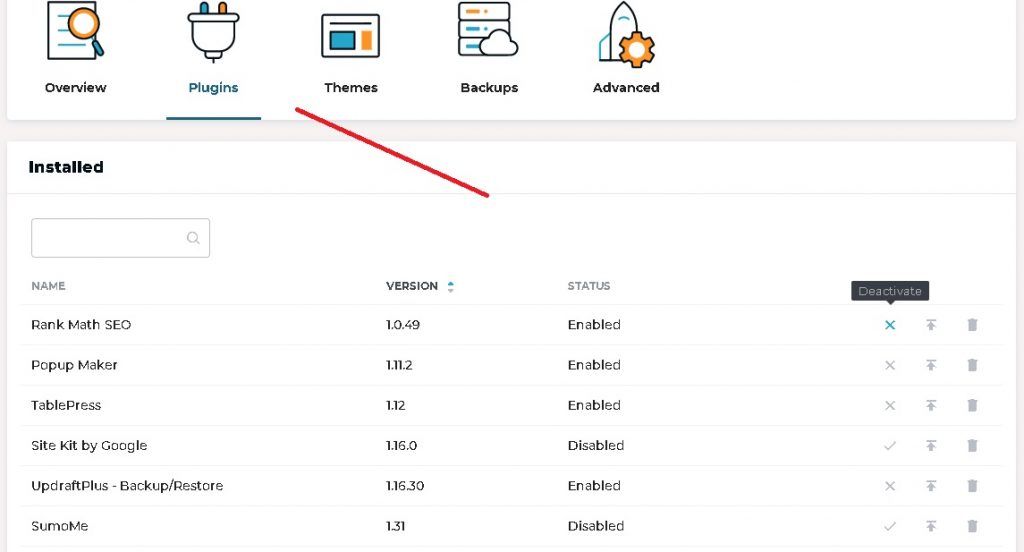The height and width of the screenshot is (552, 1024).
Task: Deactivate the TablePress plugin
Action: pyautogui.click(x=889, y=406)
